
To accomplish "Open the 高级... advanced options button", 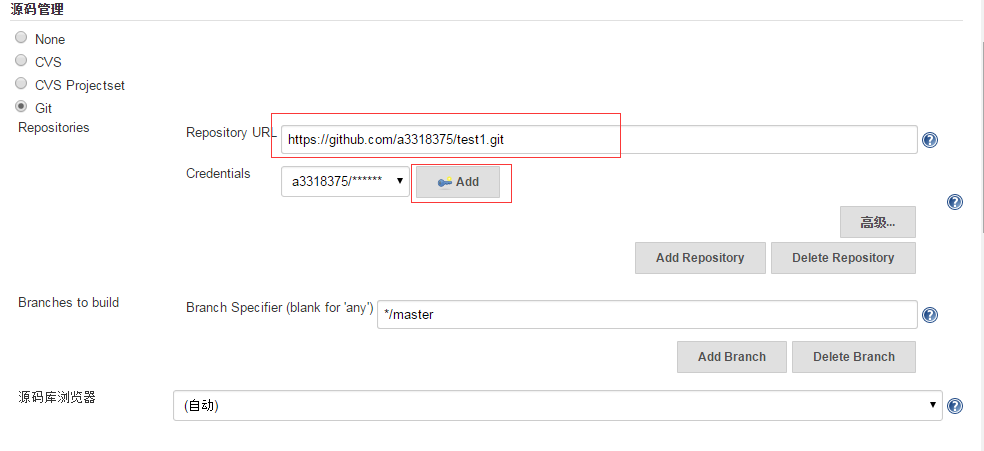I will [x=877, y=222].
